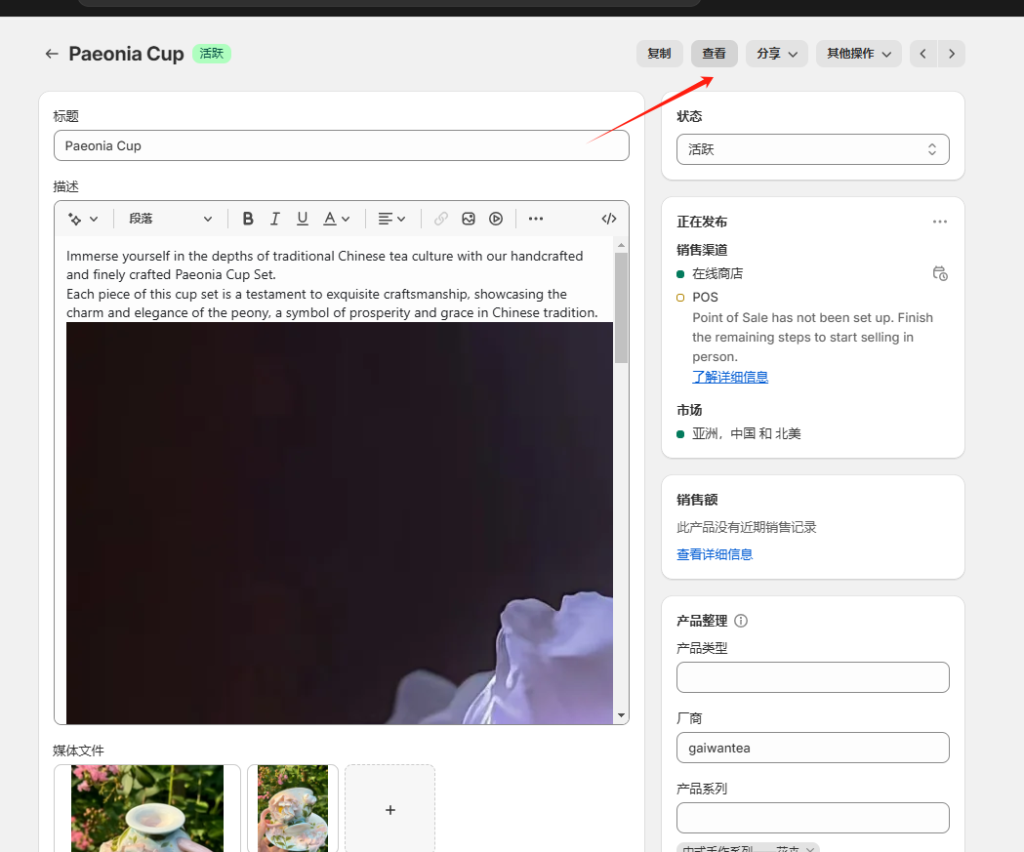
Task: Apply italic formatting in description toolbar
Action: click(275, 219)
